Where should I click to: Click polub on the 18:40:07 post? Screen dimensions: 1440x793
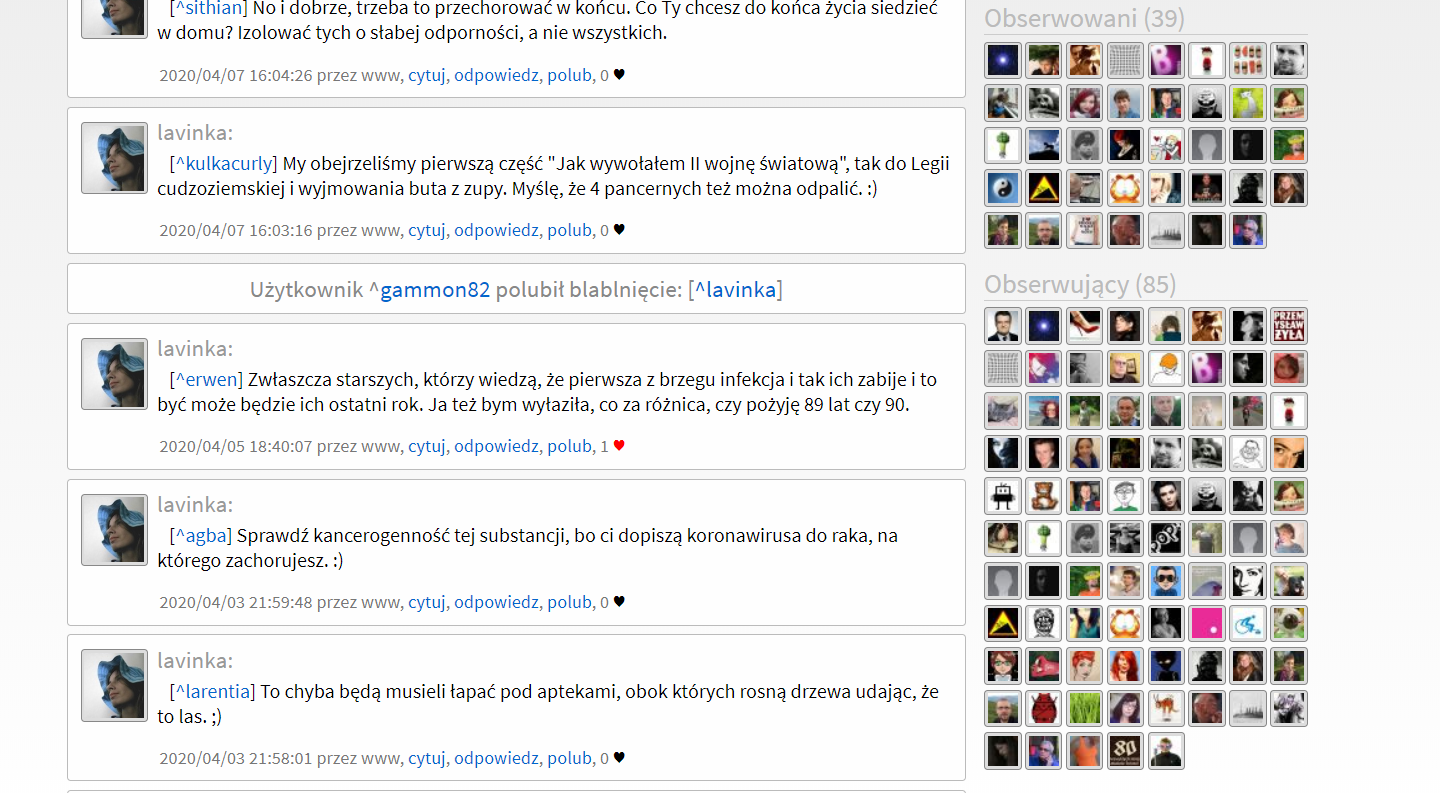[x=569, y=447]
